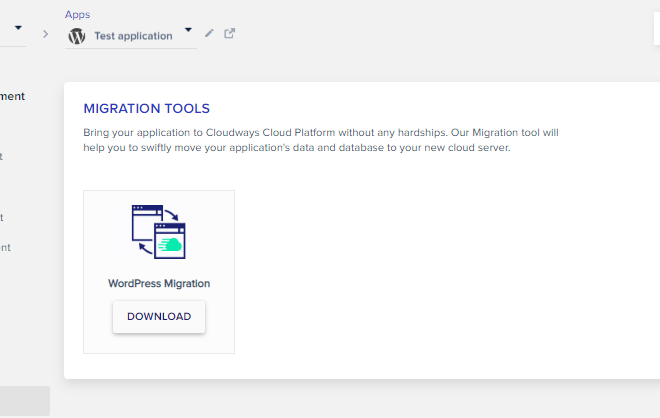Click the Migration tool description paragraph
The height and width of the screenshot is (418, 660).
click(321, 140)
